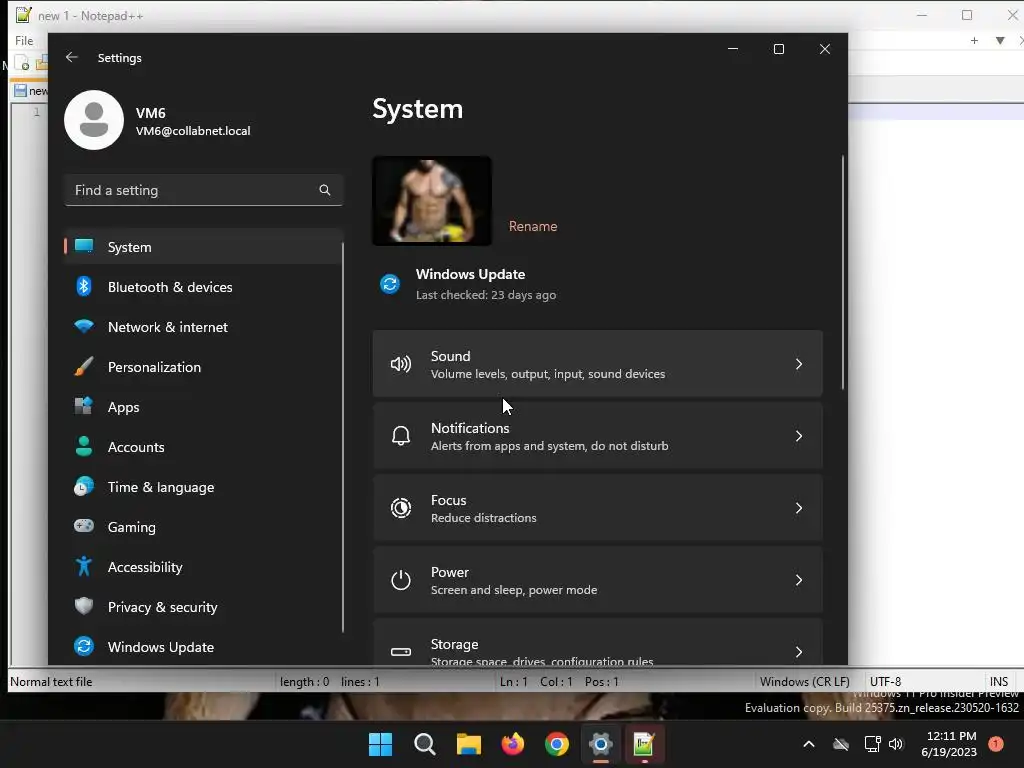Expand the Storage settings row

pyautogui.click(x=598, y=643)
